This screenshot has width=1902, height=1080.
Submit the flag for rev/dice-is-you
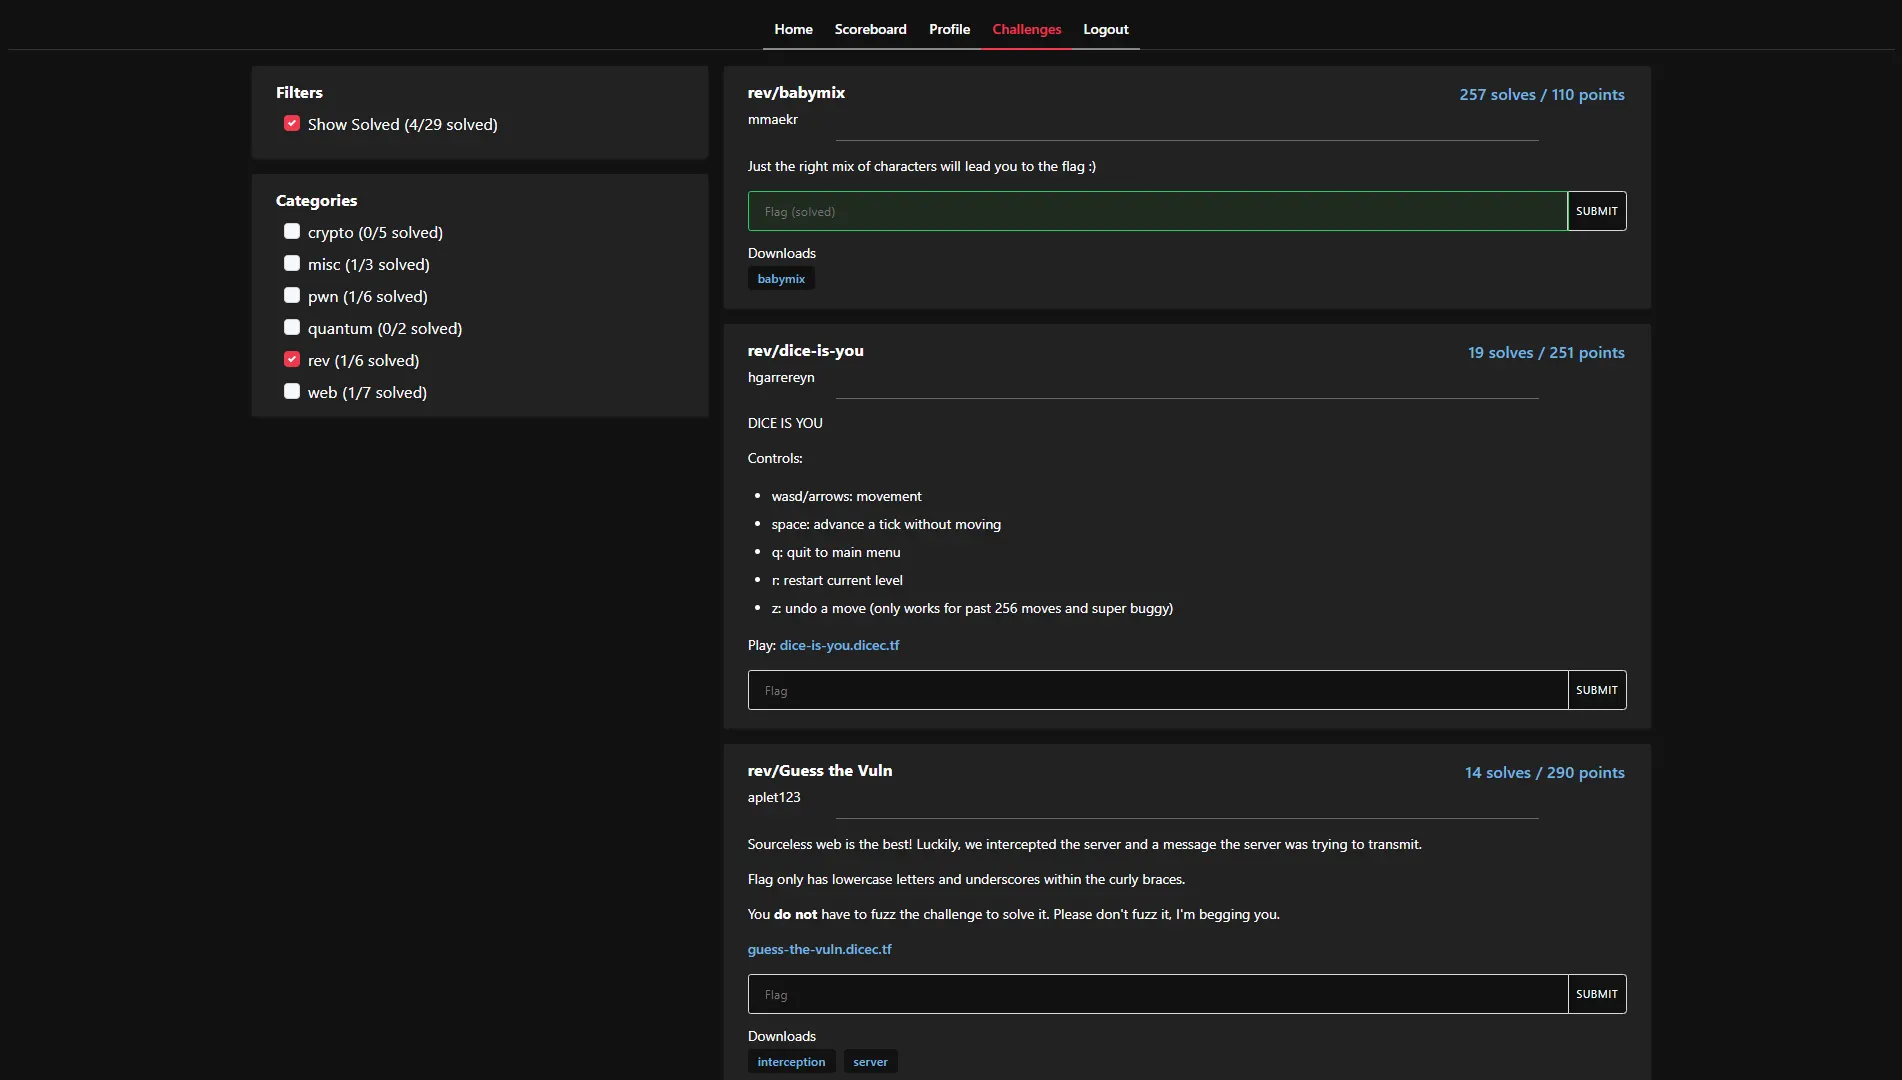(1596, 691)
